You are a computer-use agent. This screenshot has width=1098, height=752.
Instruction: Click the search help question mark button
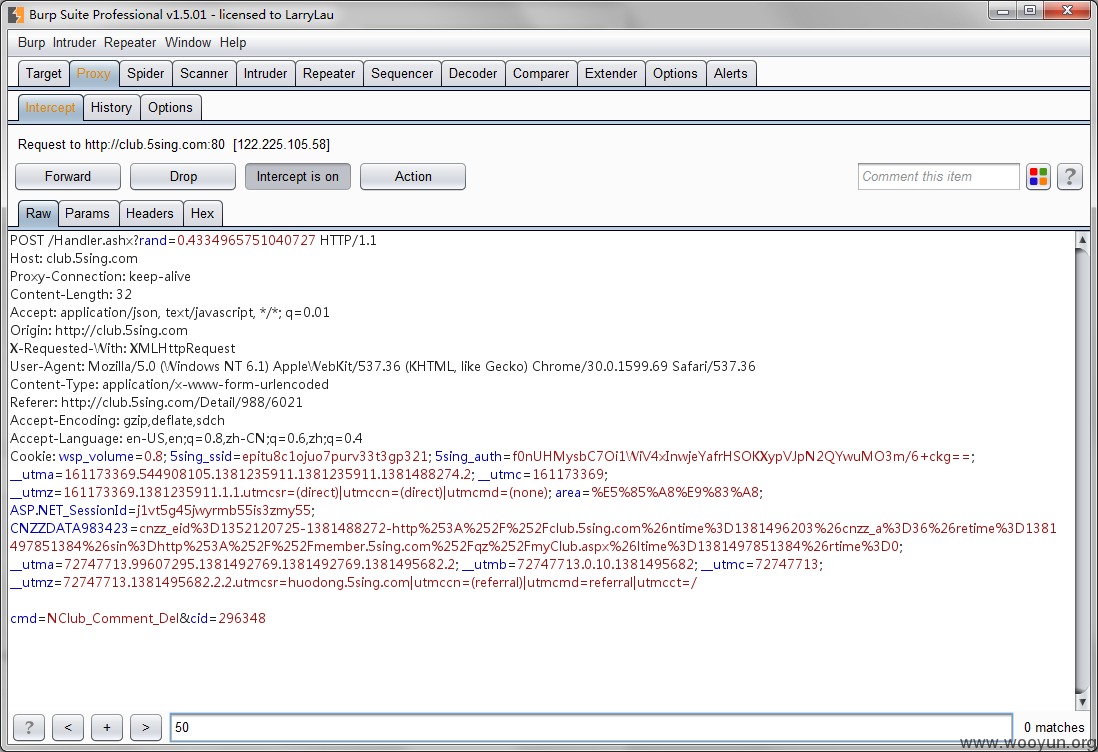pos(29,727)
